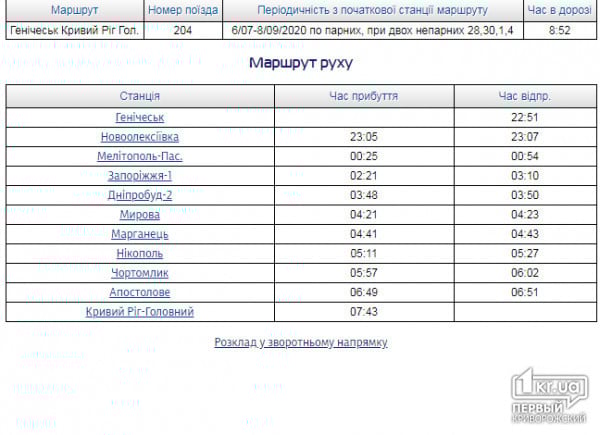Select departure time 03:50
This screenshot has height=435, width=600.
525,195
